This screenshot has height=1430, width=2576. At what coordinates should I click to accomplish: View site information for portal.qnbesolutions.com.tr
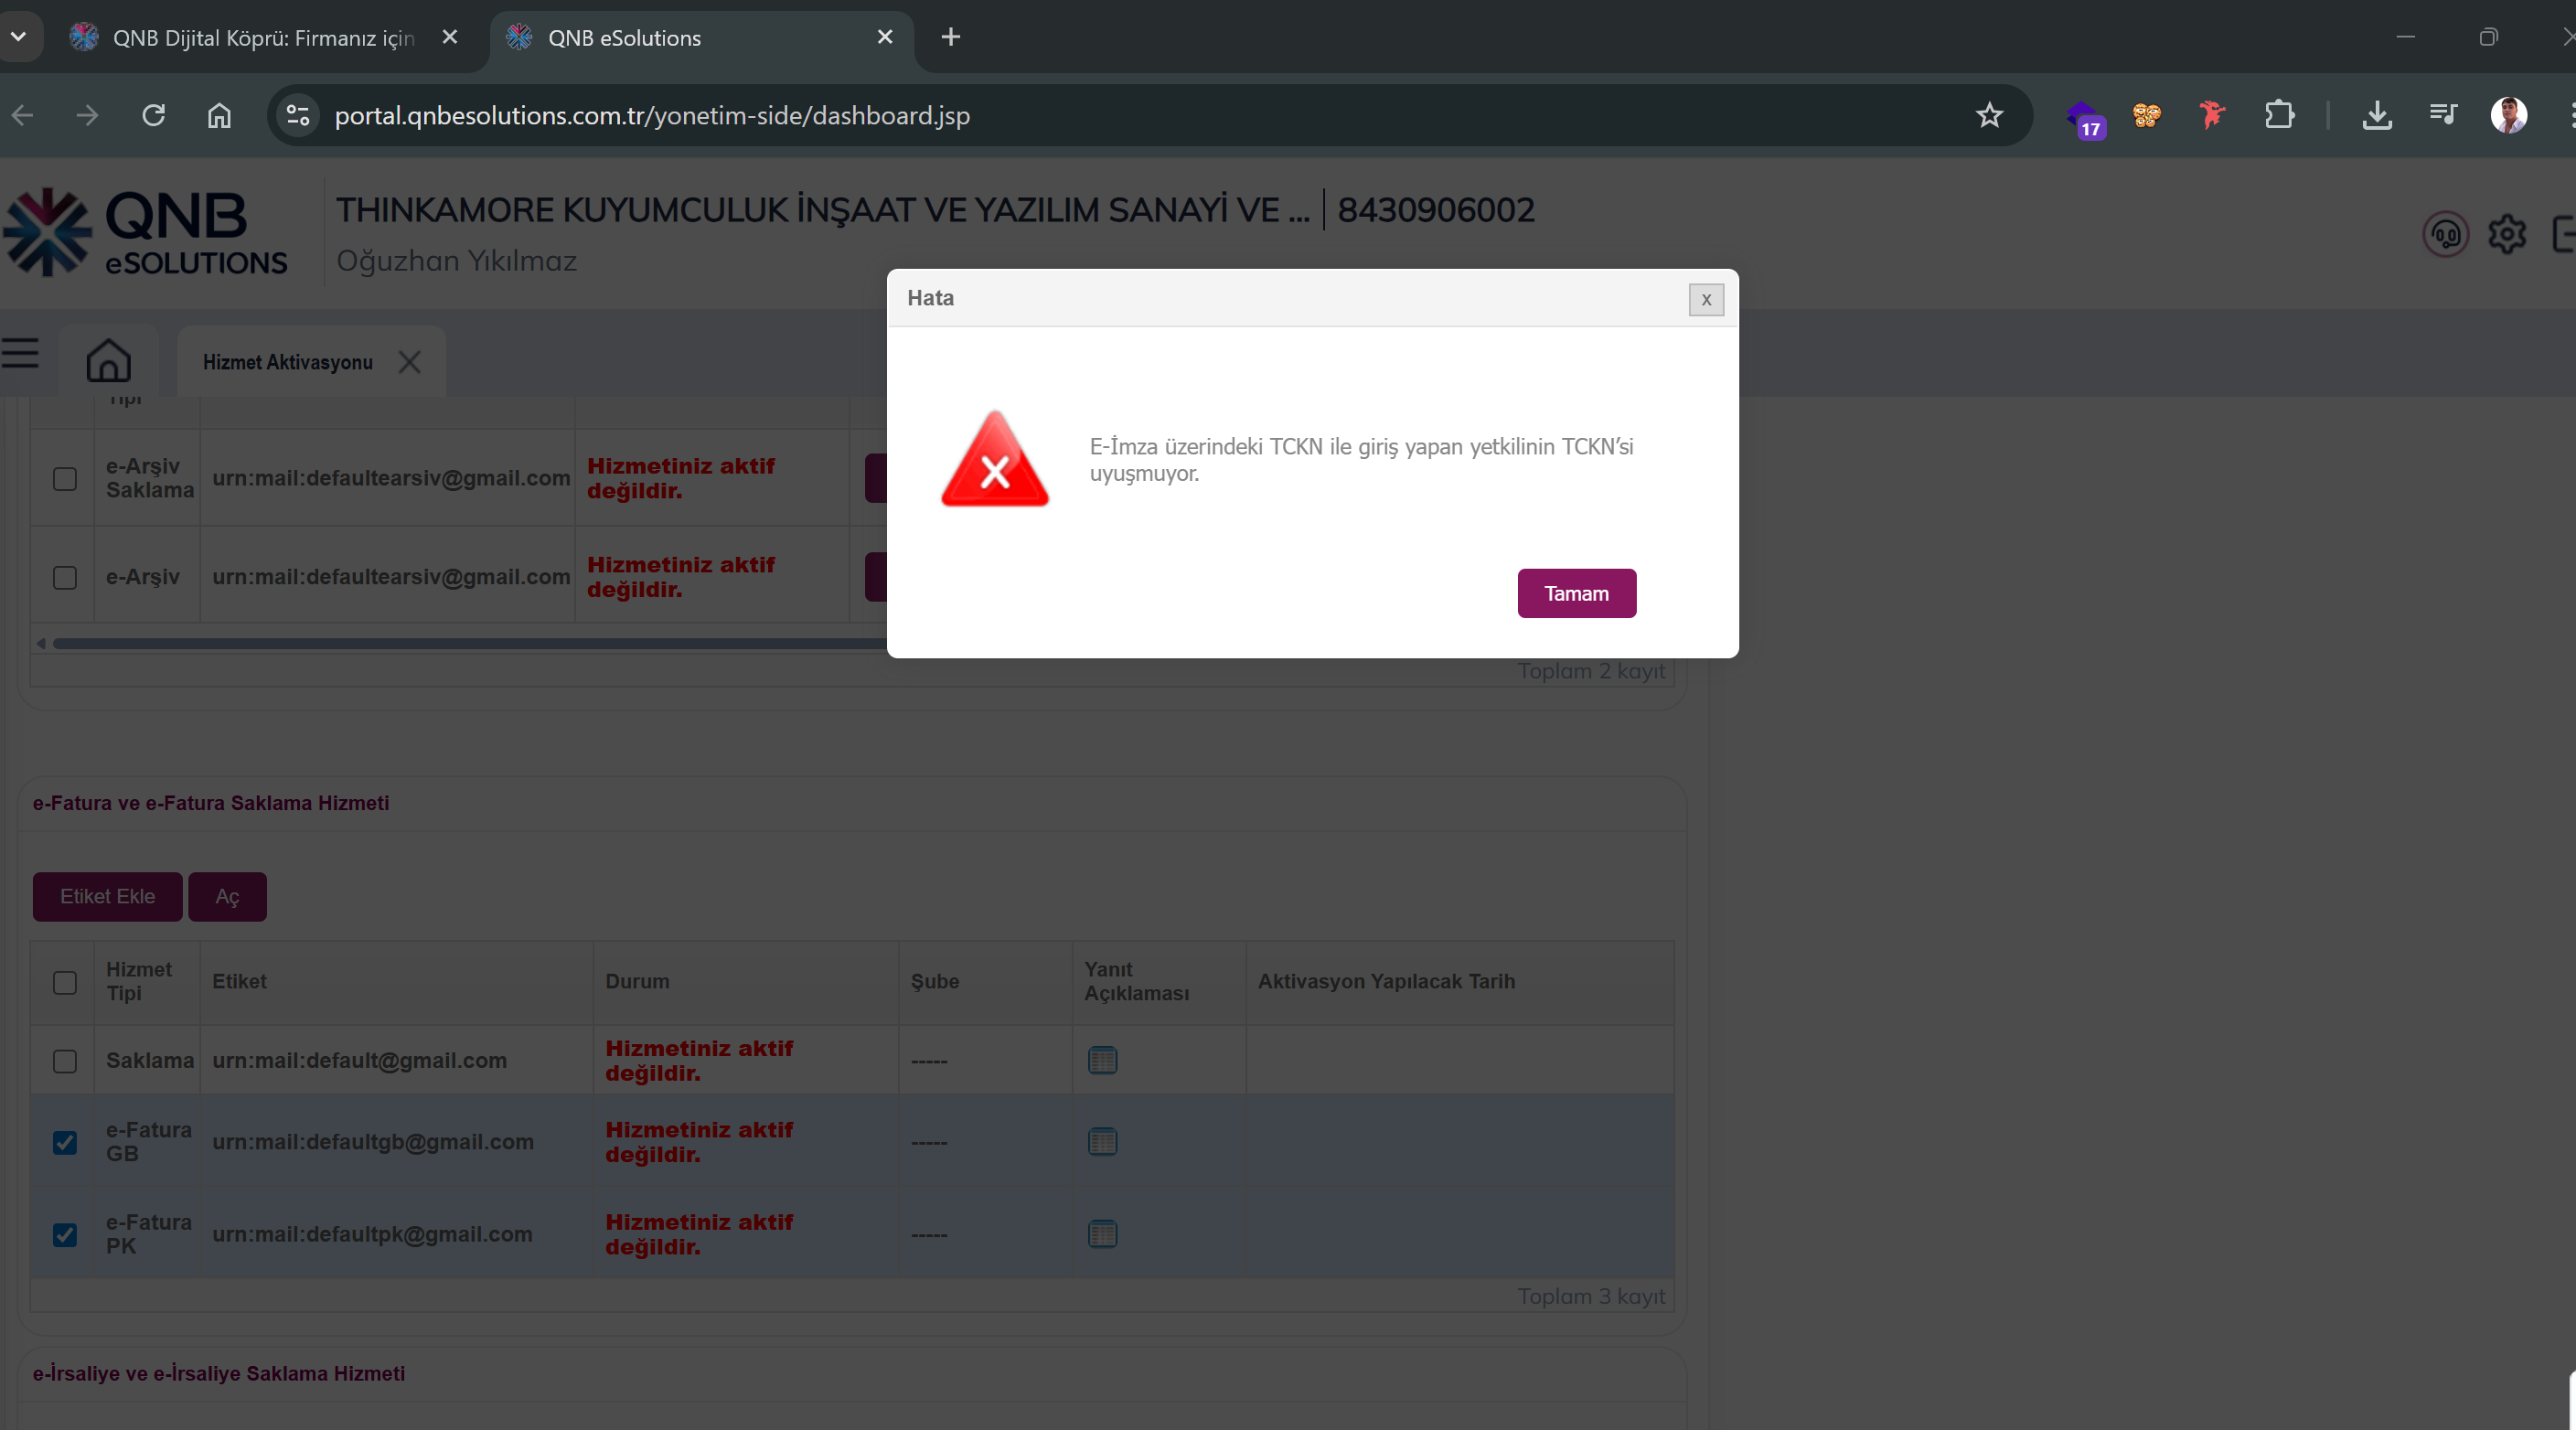[x=298, y=116]
